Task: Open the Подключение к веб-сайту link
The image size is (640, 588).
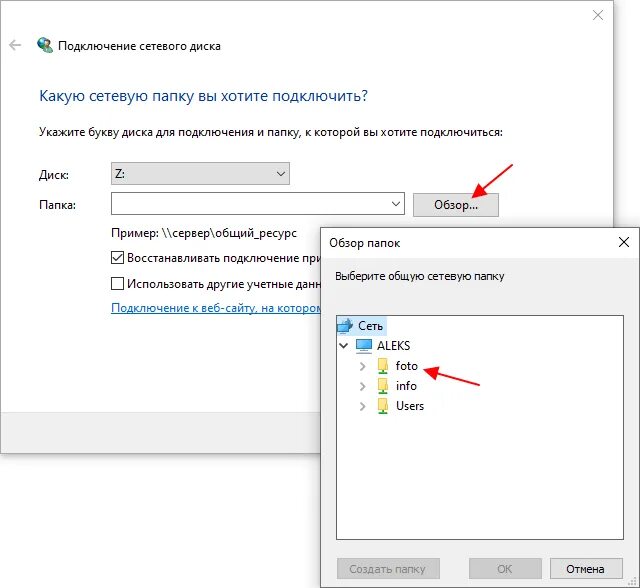Action: point(216,308)
